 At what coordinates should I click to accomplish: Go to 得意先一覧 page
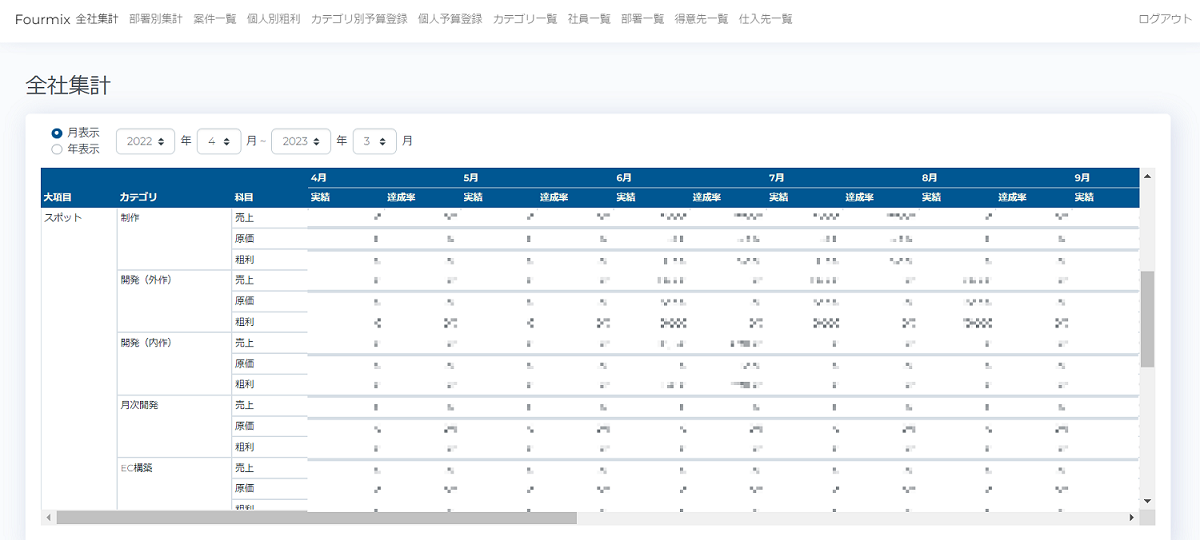pos(701,19)
